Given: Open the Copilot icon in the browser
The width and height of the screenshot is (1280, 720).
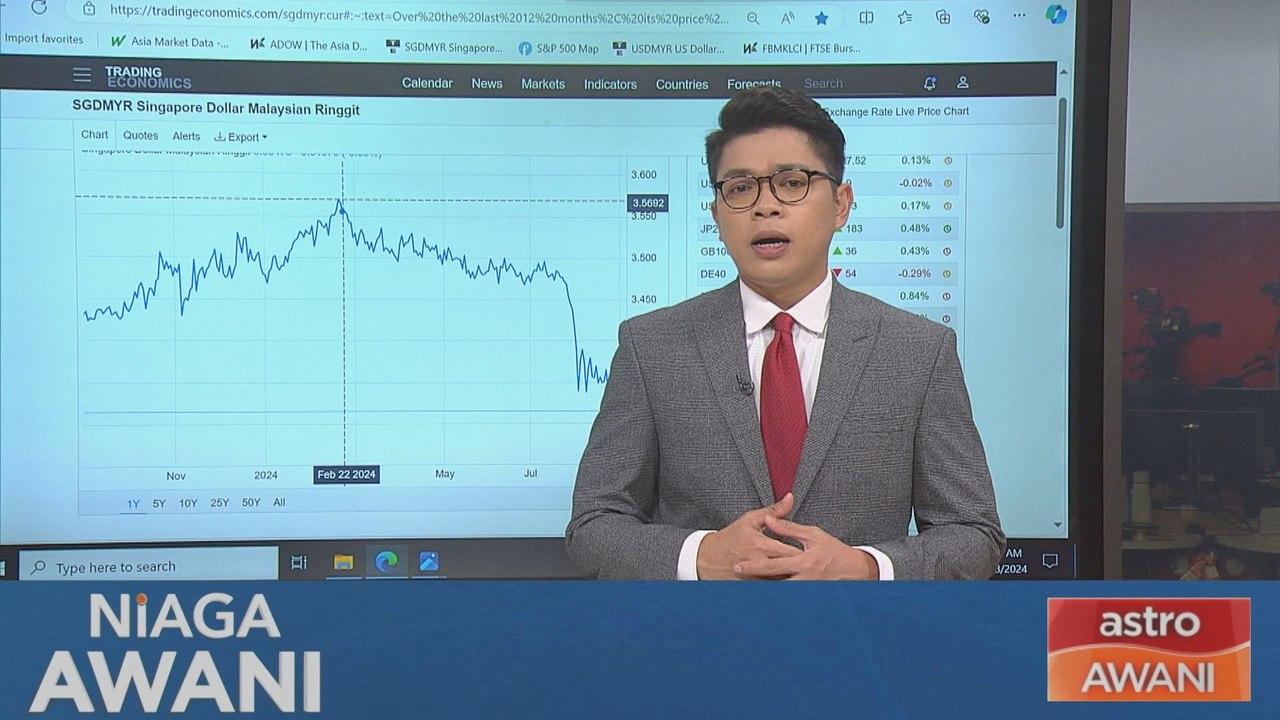Looking at the screenshot, I should (x=1056, y=14).
